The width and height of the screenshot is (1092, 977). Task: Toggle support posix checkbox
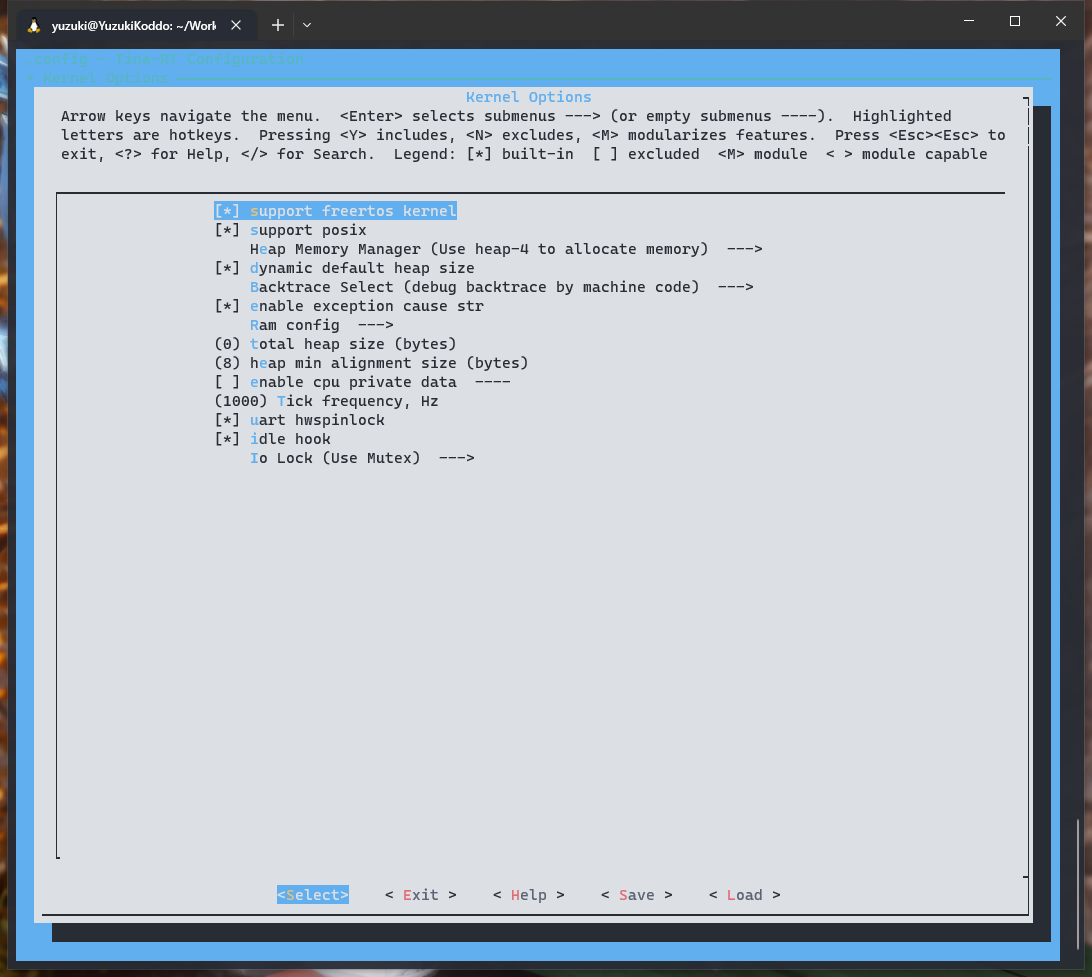pyautogui.click(x=290, y=230)
